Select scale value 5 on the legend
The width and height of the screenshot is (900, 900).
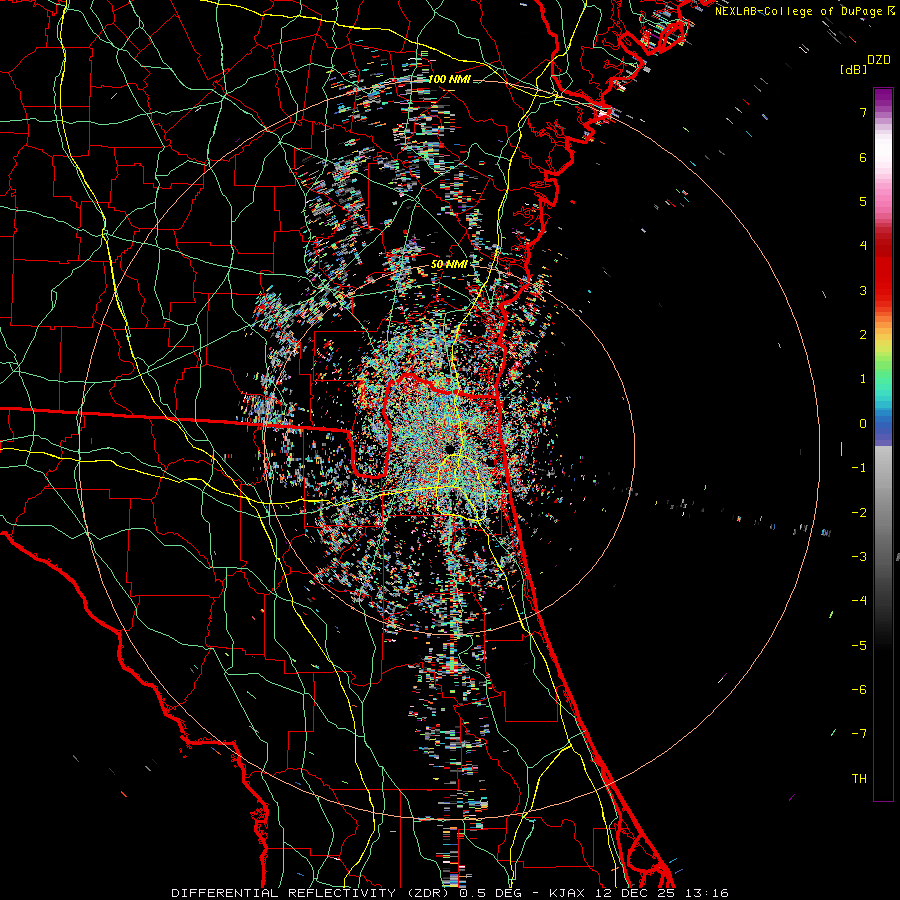[863, 201]
